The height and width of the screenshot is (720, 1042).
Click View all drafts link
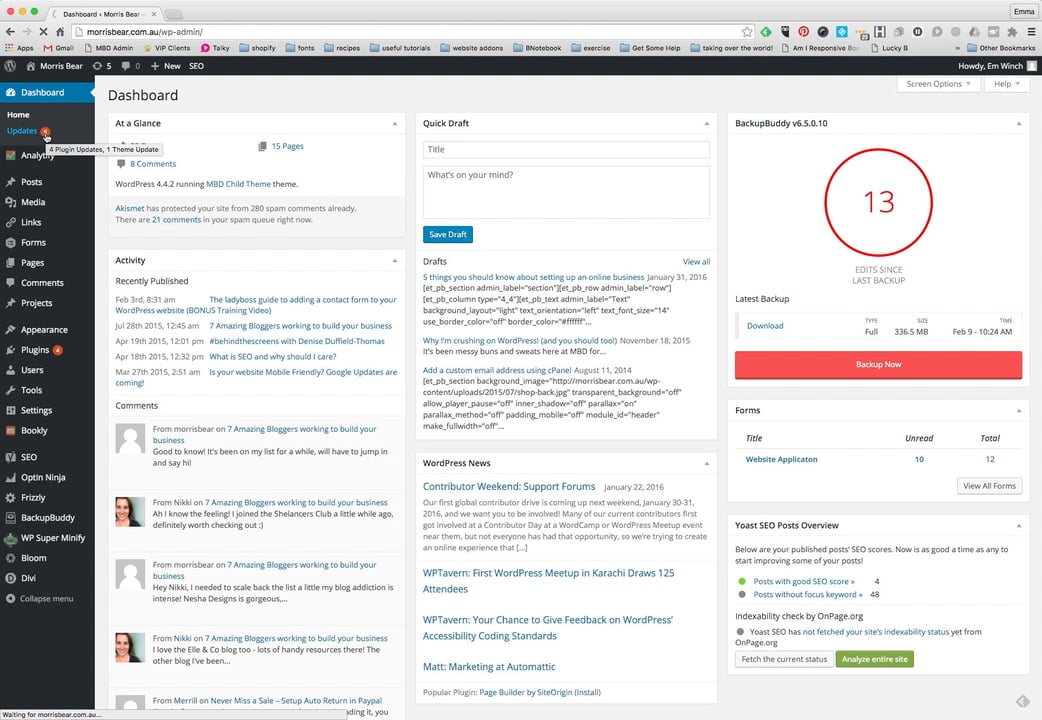pyautogui.click(x=696, y=262)
